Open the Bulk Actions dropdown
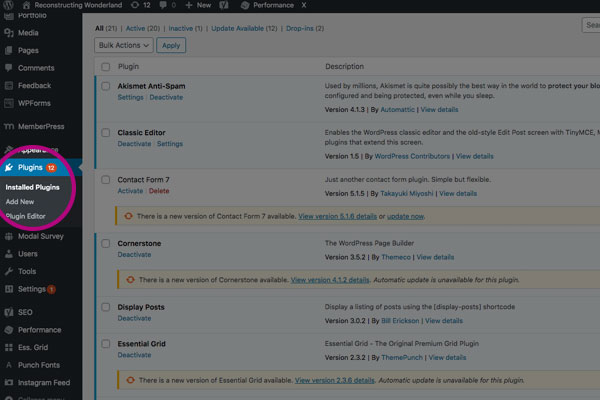 tap(124, 45)
